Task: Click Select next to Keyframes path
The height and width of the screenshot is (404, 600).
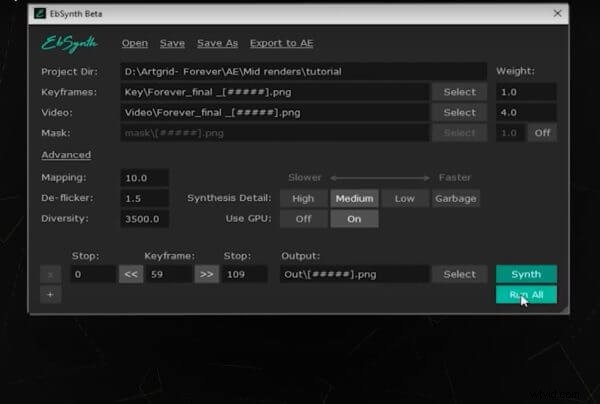Action: [459, 92]
